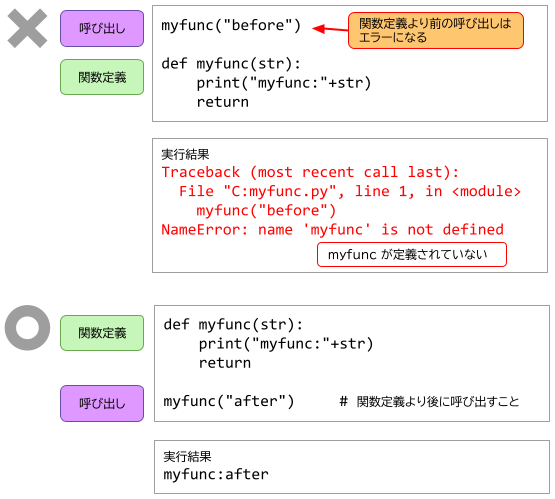Click the comment # 関数定義より後に呼び出すこと

[x=429, y=402]
